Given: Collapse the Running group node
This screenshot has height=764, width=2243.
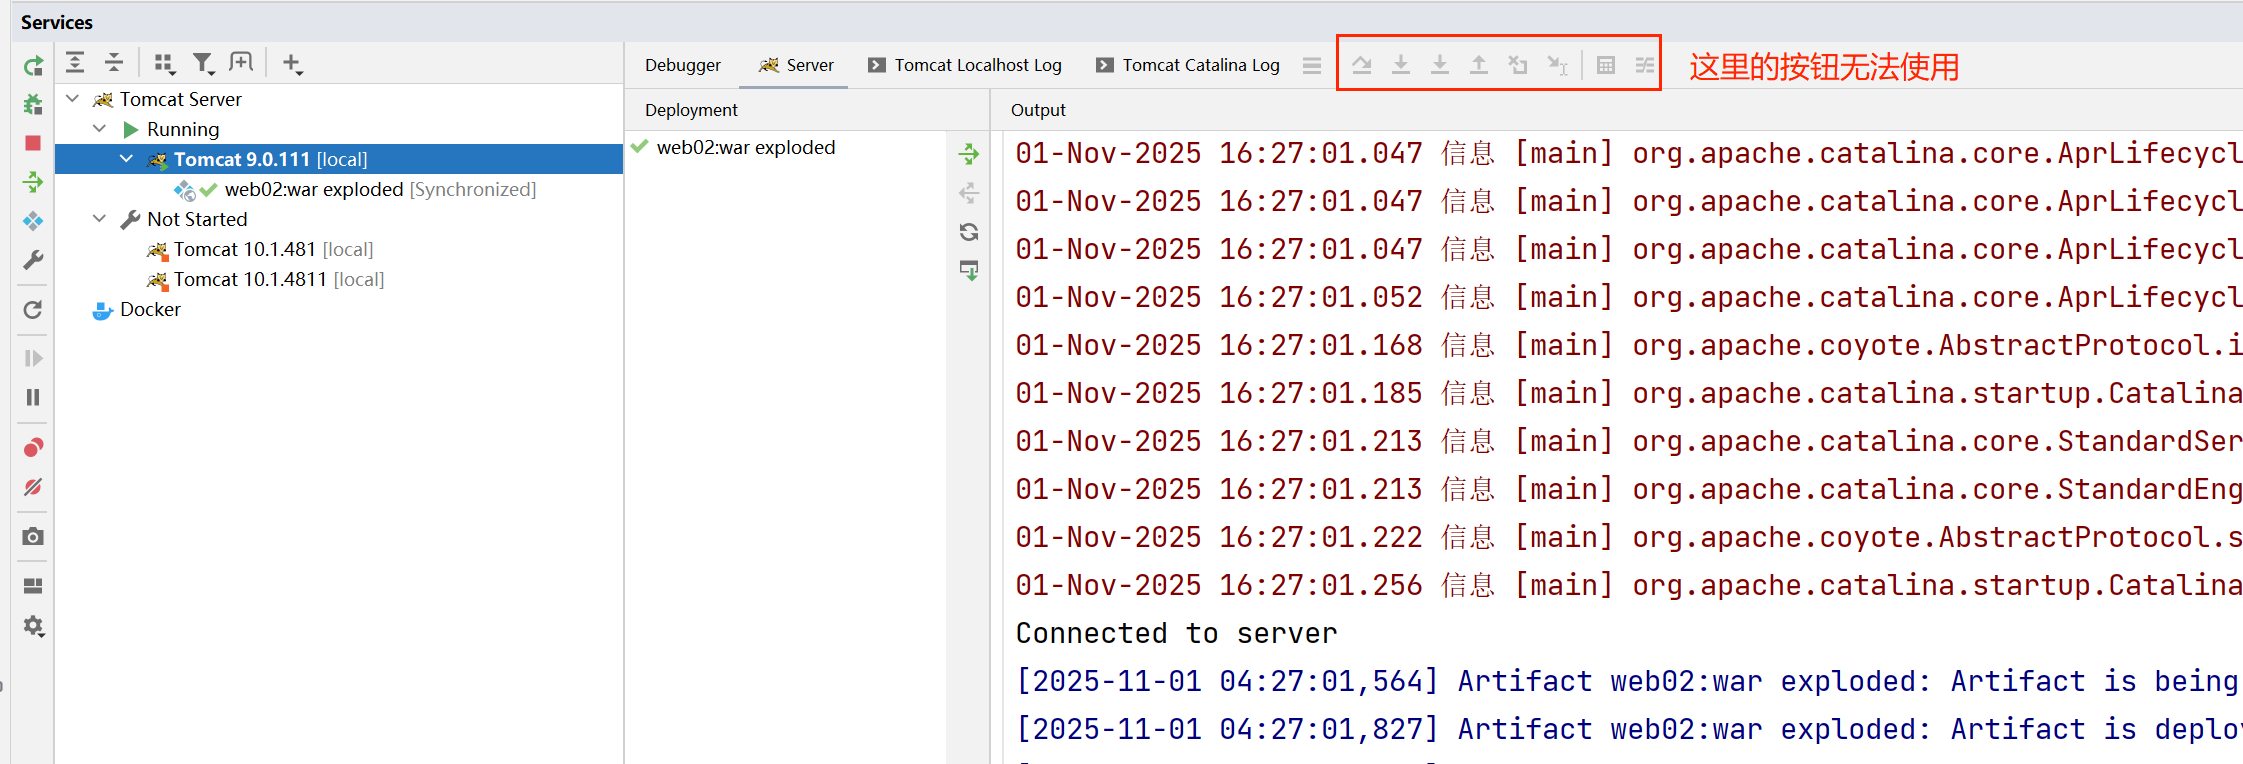Looking at the screenshot, I should pos(100,129).
